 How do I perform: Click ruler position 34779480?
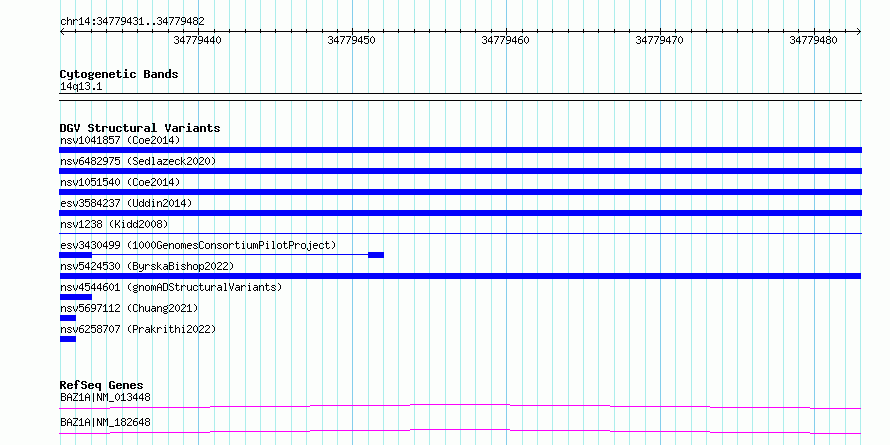pyautogui.click(x=813, y=40)
